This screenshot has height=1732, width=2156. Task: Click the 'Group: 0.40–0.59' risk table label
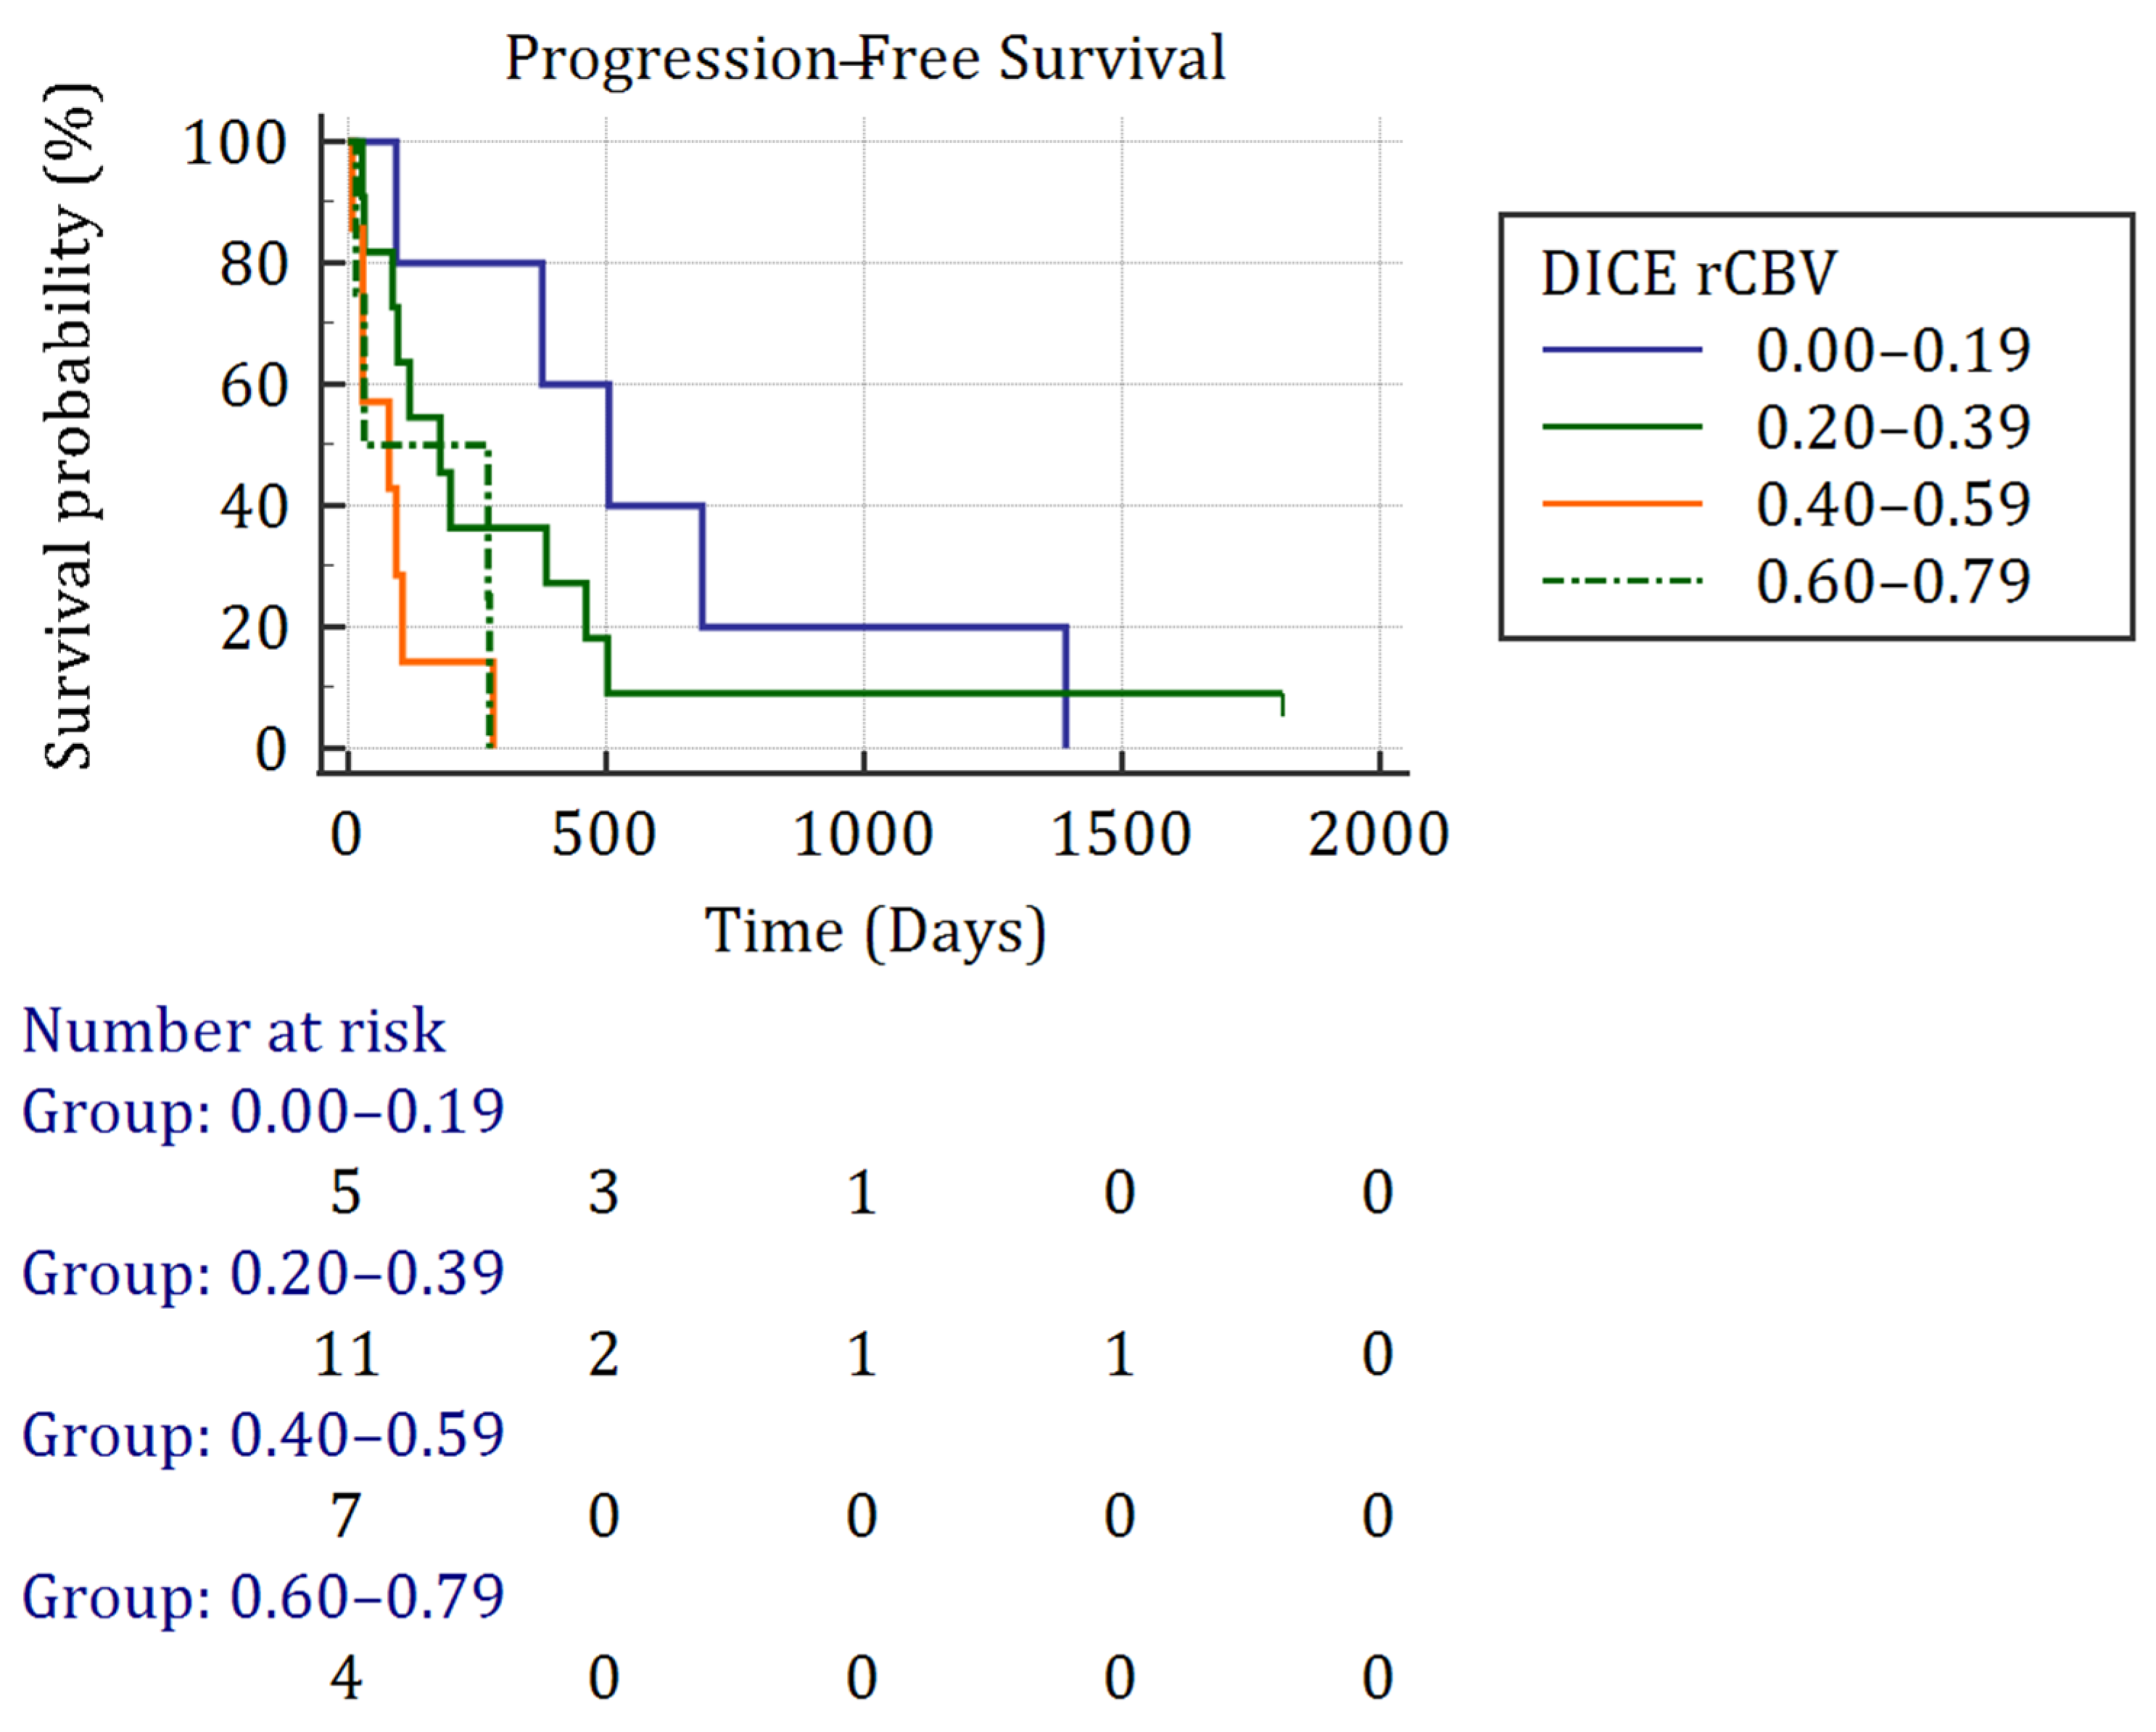[263, 1436]
